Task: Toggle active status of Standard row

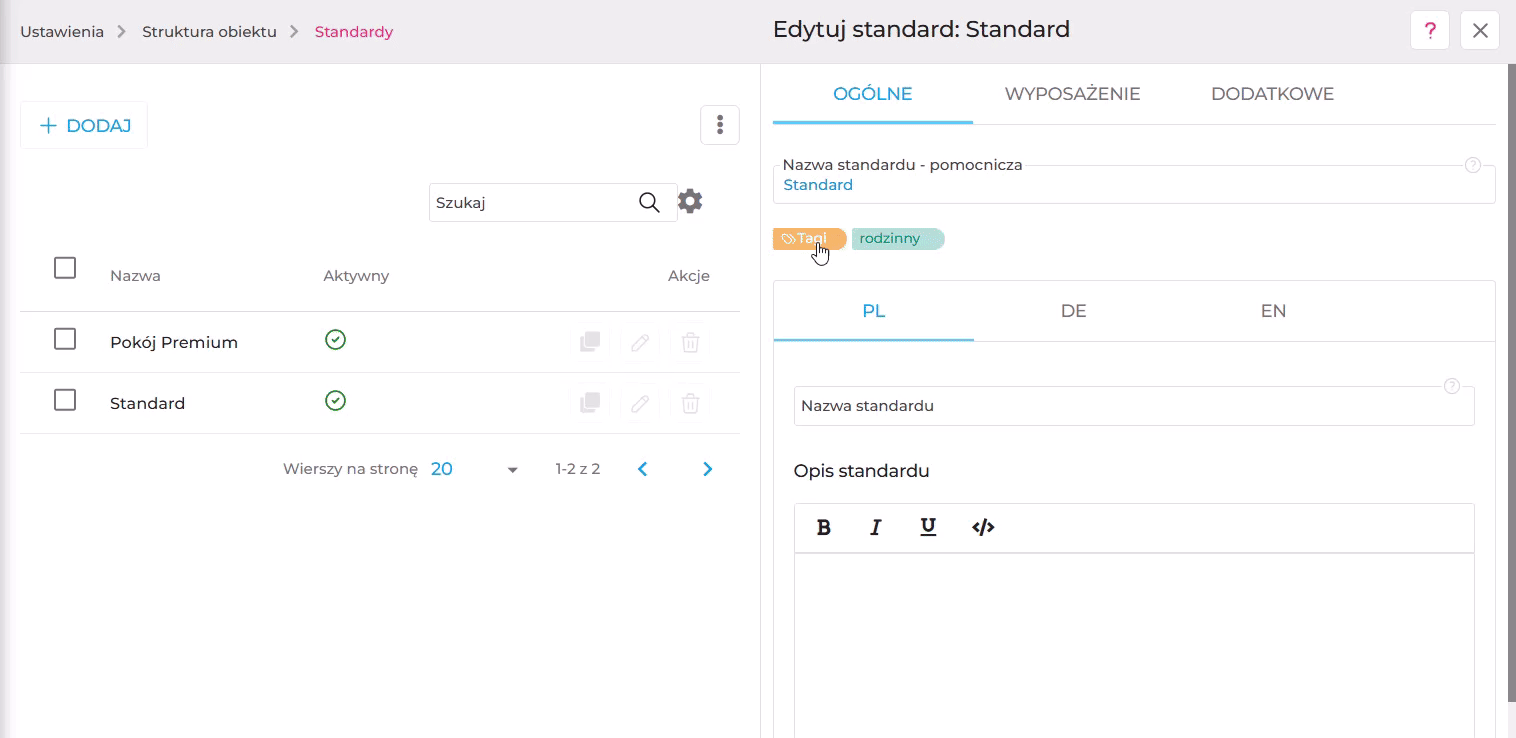Action: (336, 401)
